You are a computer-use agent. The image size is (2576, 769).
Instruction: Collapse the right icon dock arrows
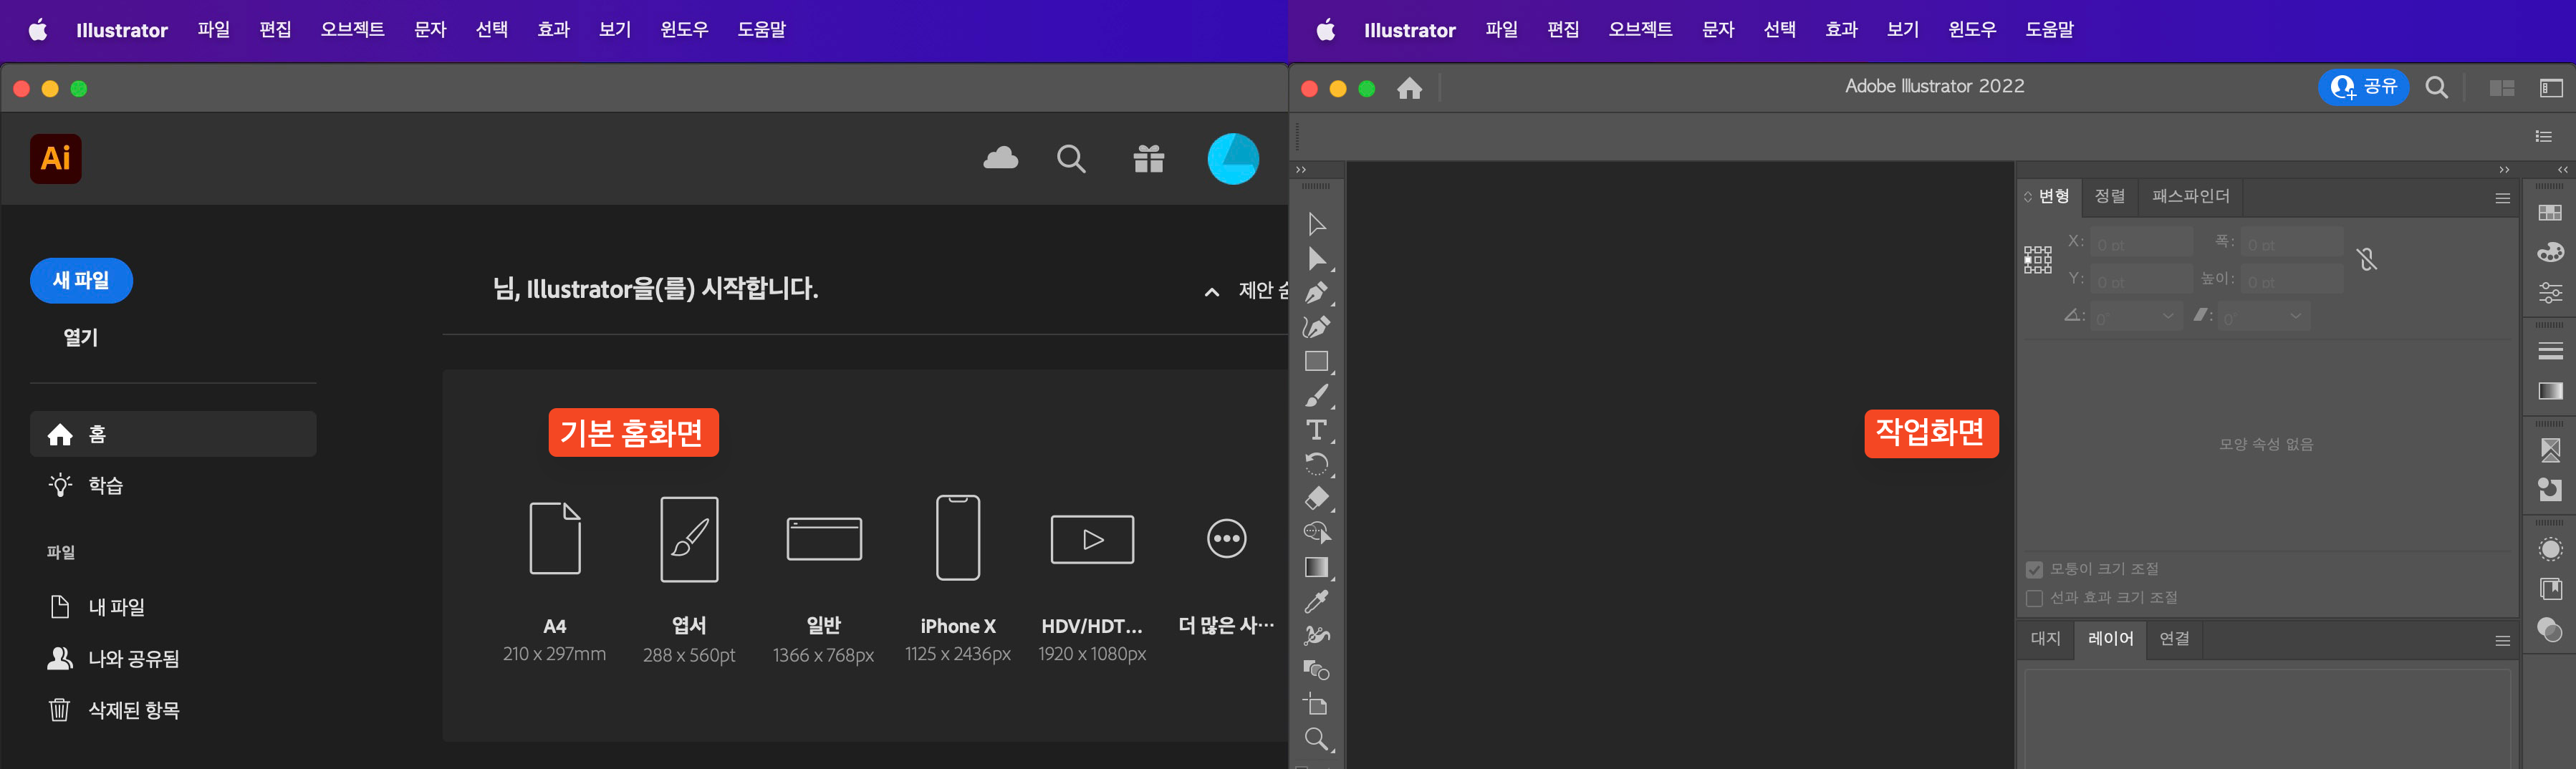pyautogui.click(x=2562, y=170)
